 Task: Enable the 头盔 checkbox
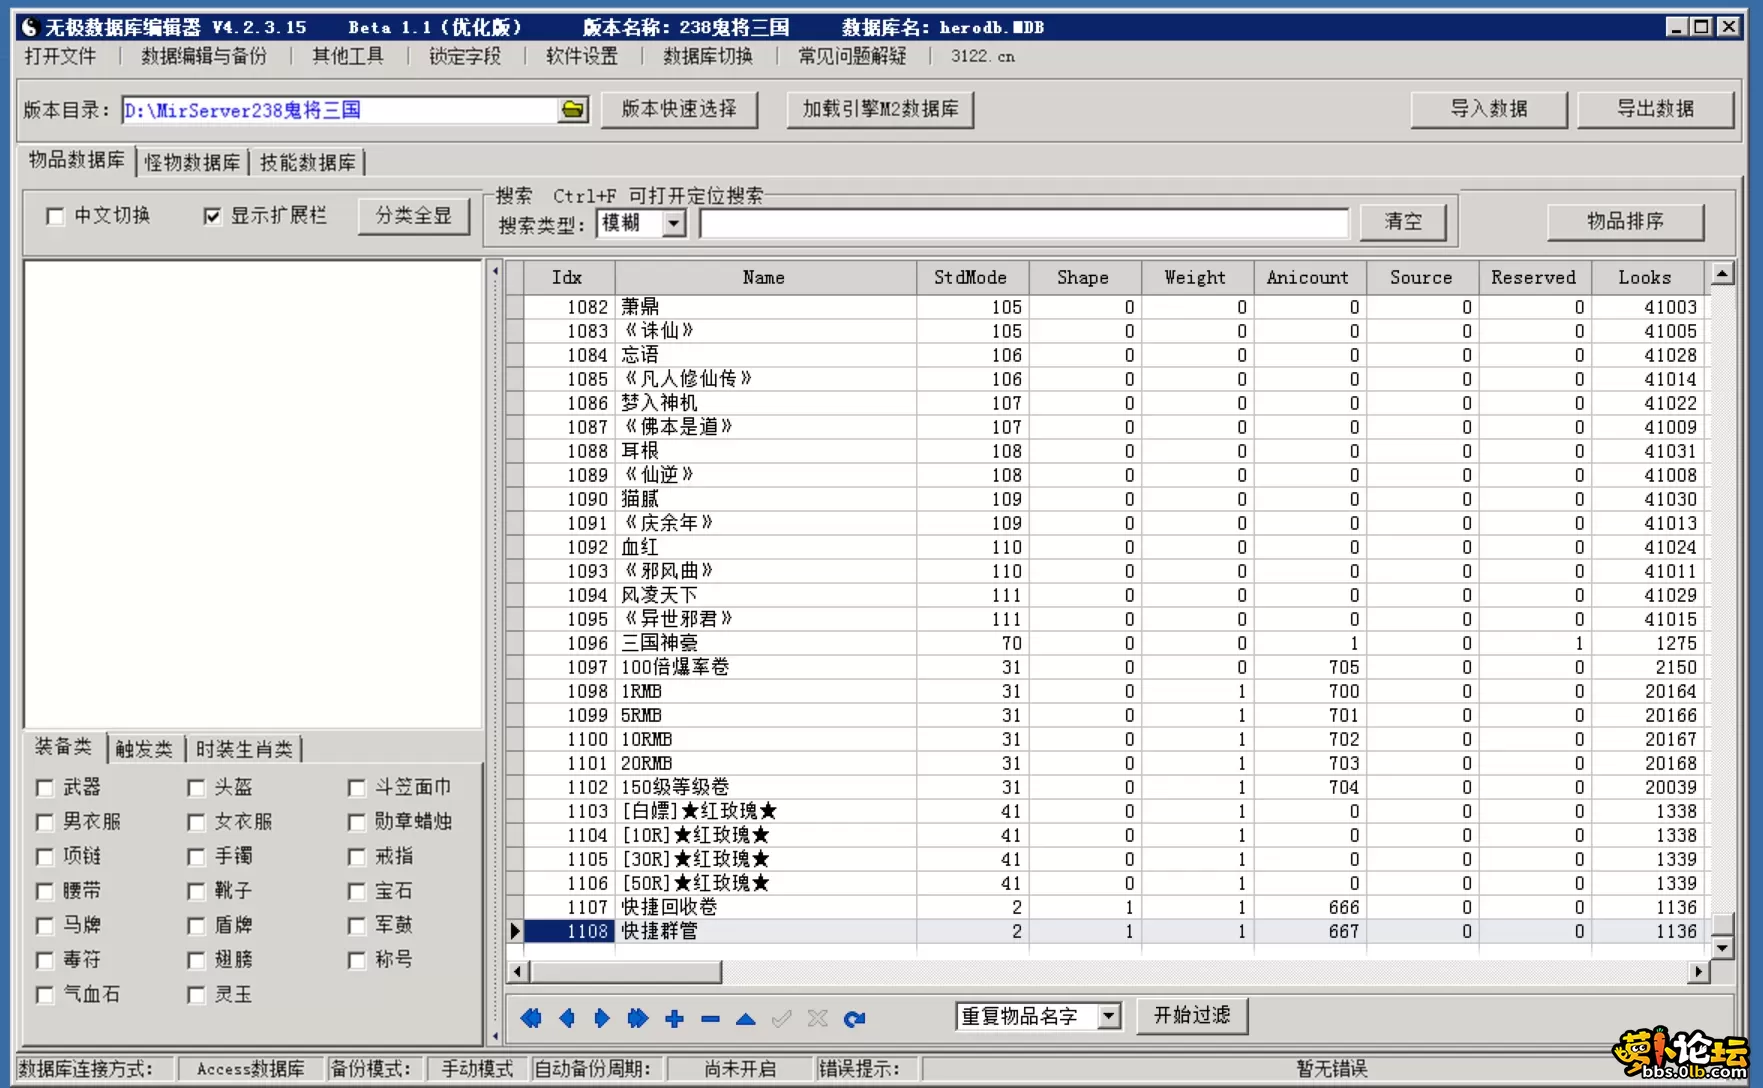[196, 788]
